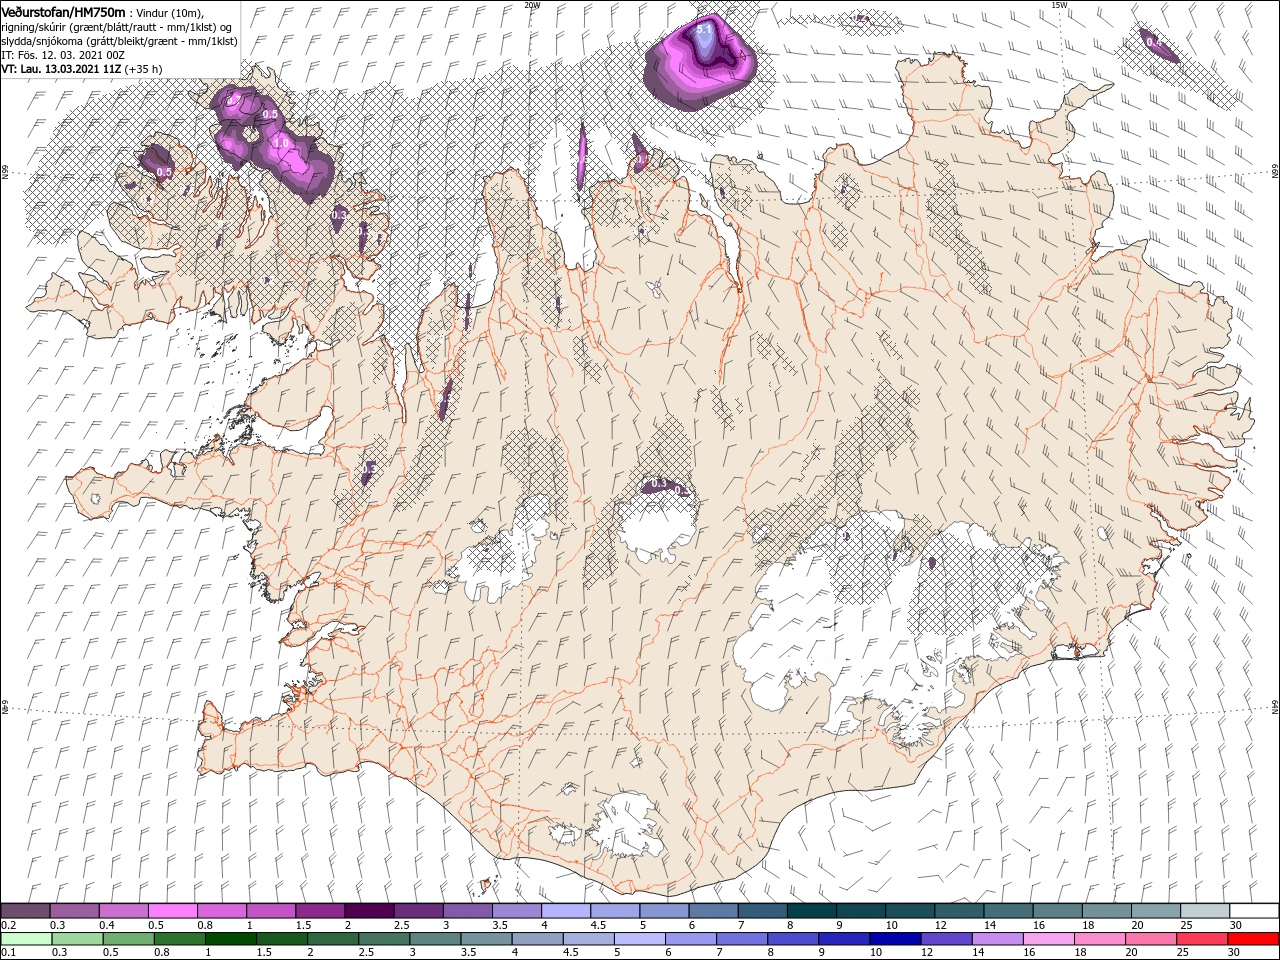This screenshot has height=960, width=1280.
Task: Select lower-row swatch between 9 and 10
Action: click(x=845, y=939)
